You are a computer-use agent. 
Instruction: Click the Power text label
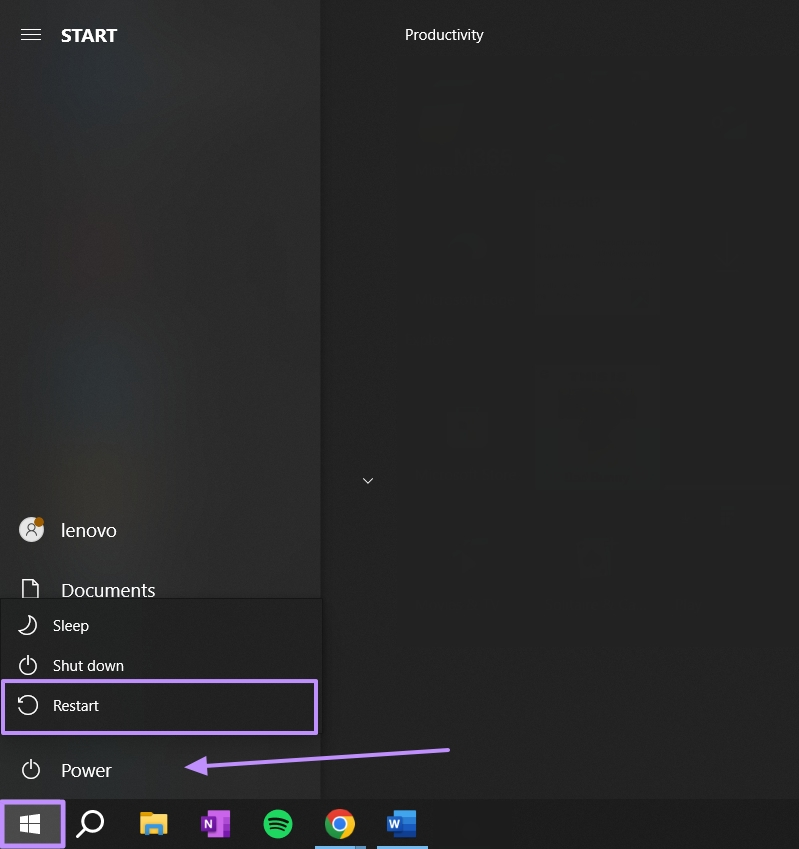[86, 770]
